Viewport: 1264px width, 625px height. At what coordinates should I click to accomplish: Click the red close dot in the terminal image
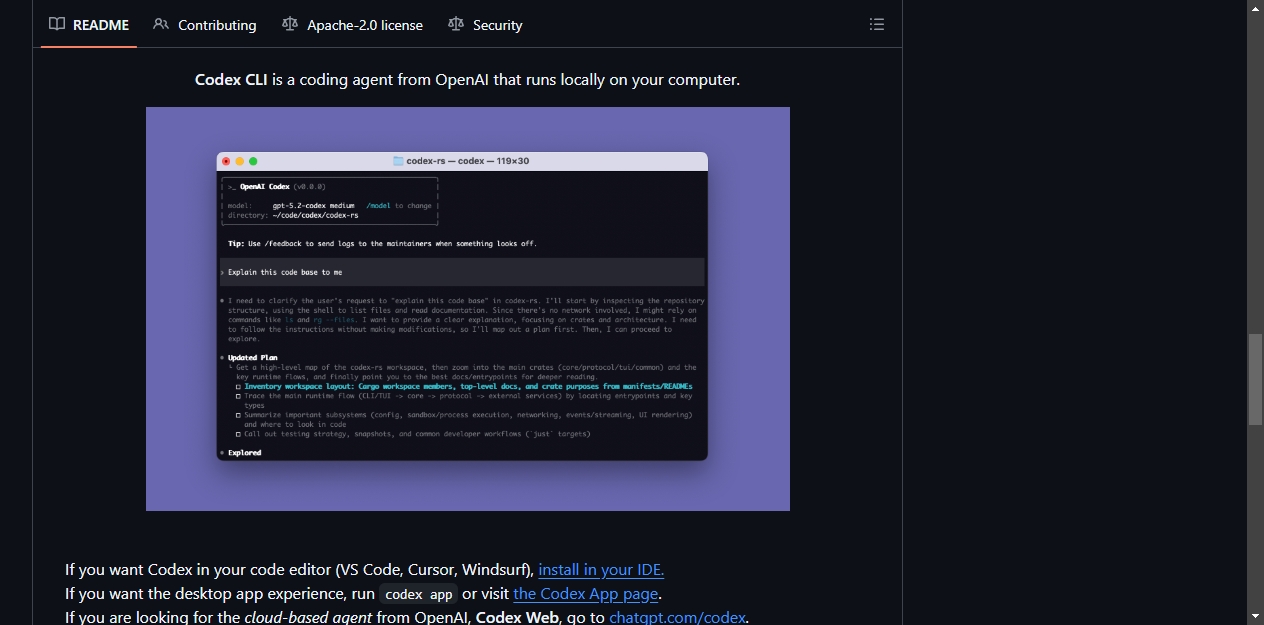[226, 161]
